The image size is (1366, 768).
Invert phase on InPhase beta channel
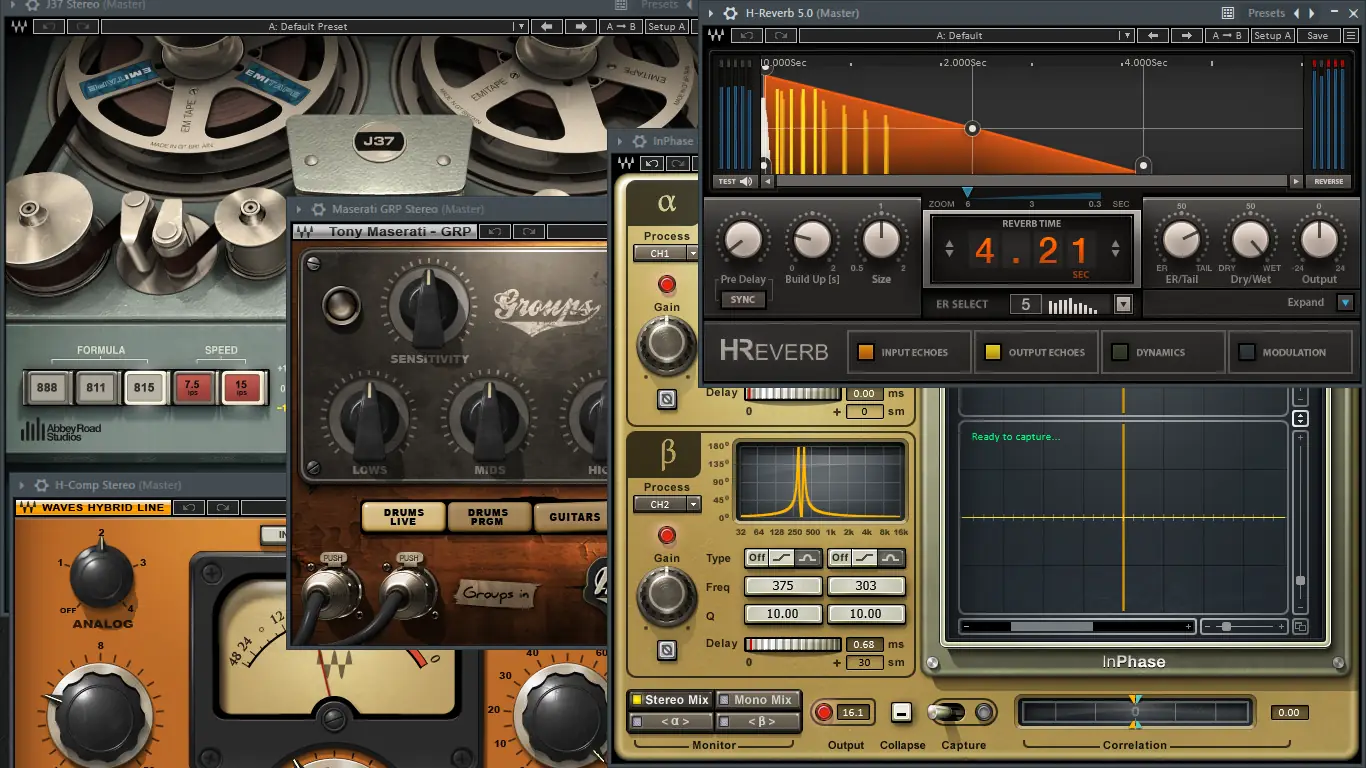[x=667, y=650]
